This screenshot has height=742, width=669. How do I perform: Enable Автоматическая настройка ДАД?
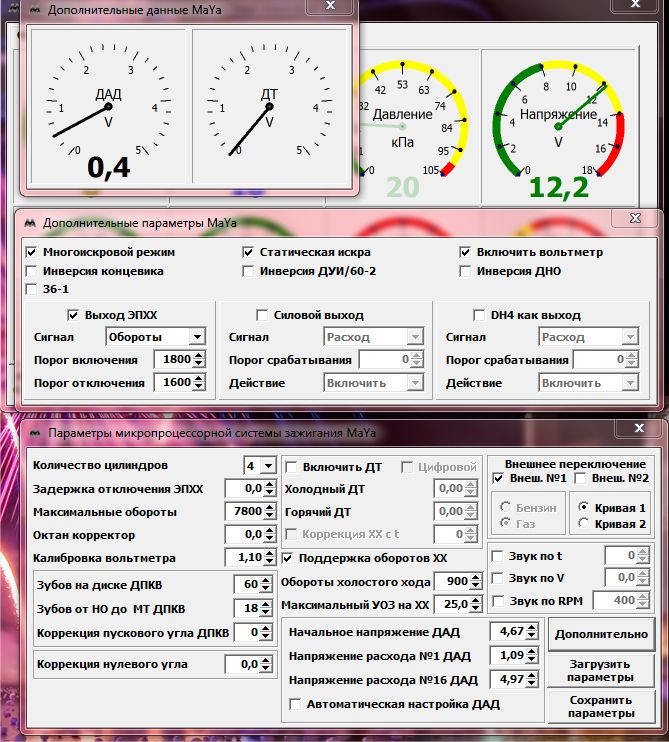(295, 704)
